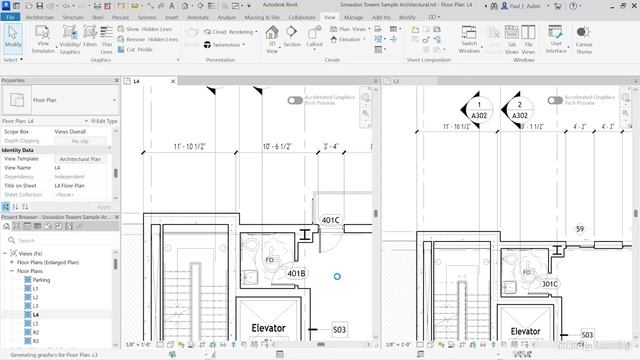Image resolution: width=640 pixels, height=360 pixels.
Task: Open Visibility/Graphics settings
Action: click(70, 40)
